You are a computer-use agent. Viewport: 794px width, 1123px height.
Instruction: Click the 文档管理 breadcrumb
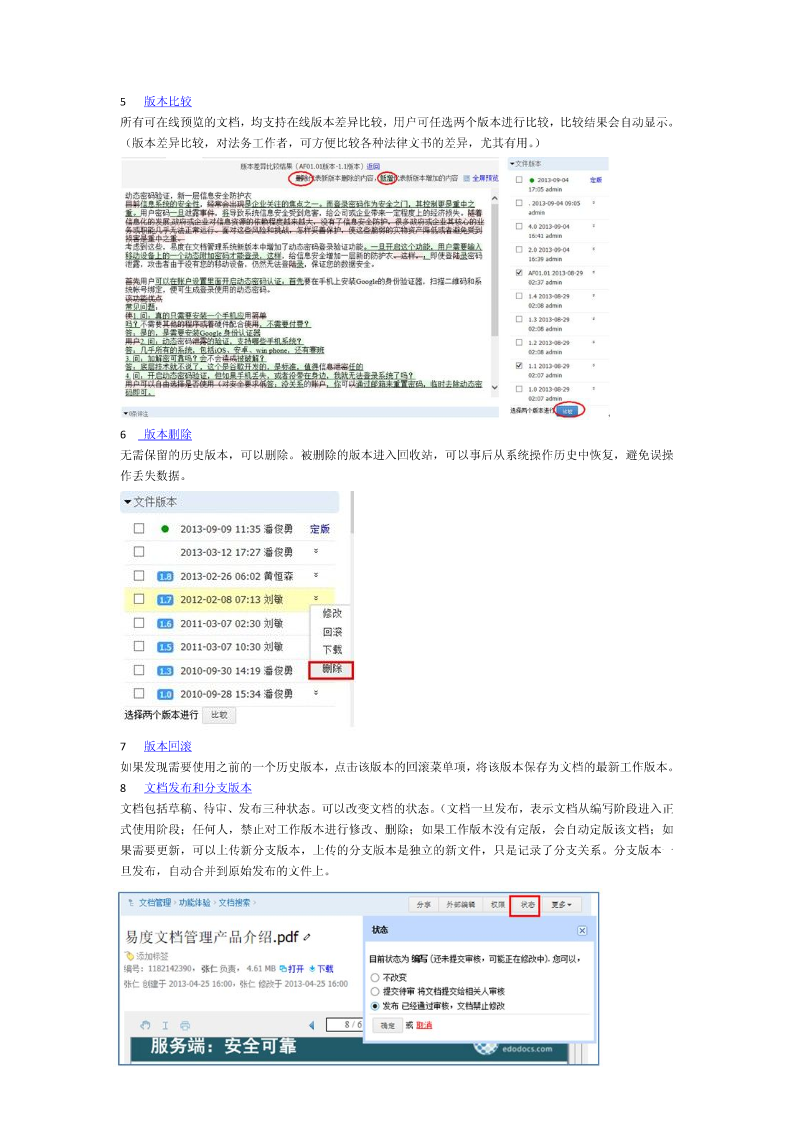(x=155, y=902)
